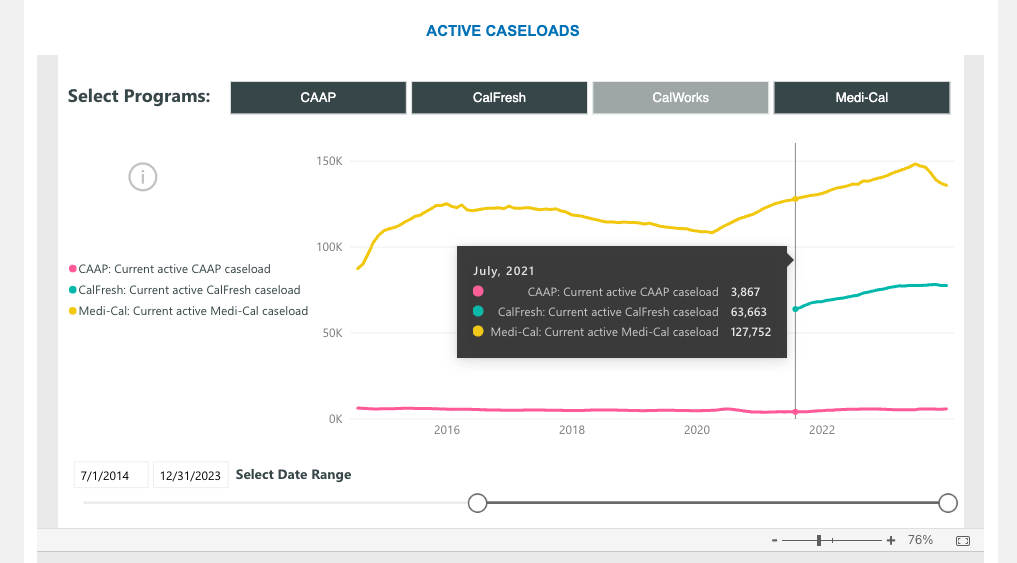Image resolution: width=1017 pixels, height=563 pixels.
Task: Click the 76% zoom percentage label
Action: click(x=920, y=540)
